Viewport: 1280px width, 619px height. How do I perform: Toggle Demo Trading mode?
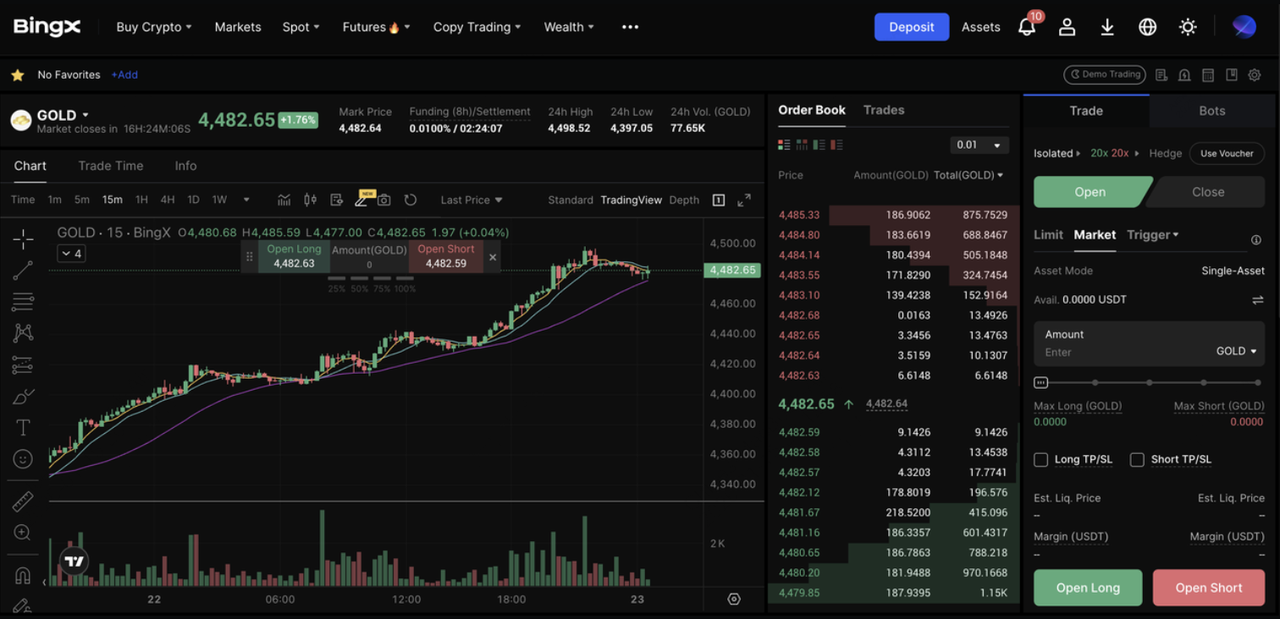click(x=1104, y=74)
